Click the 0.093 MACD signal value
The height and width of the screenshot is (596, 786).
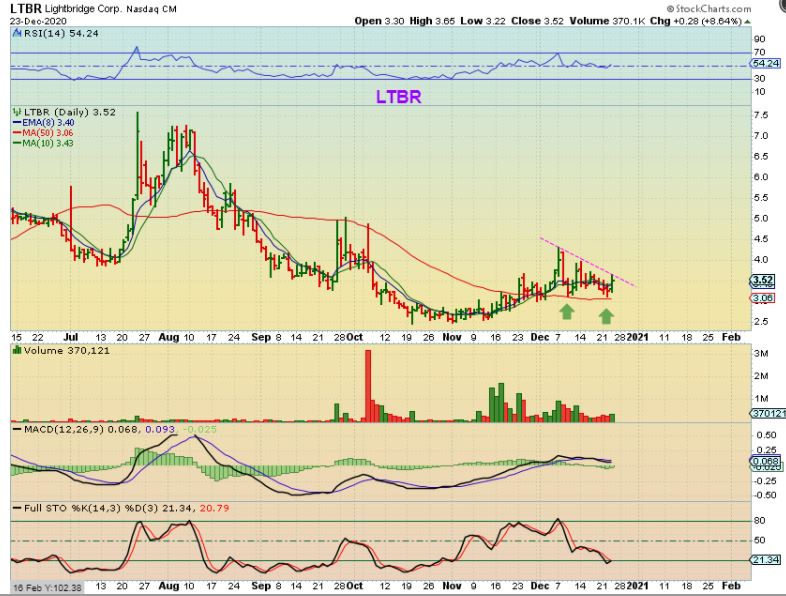pos(160,430)
